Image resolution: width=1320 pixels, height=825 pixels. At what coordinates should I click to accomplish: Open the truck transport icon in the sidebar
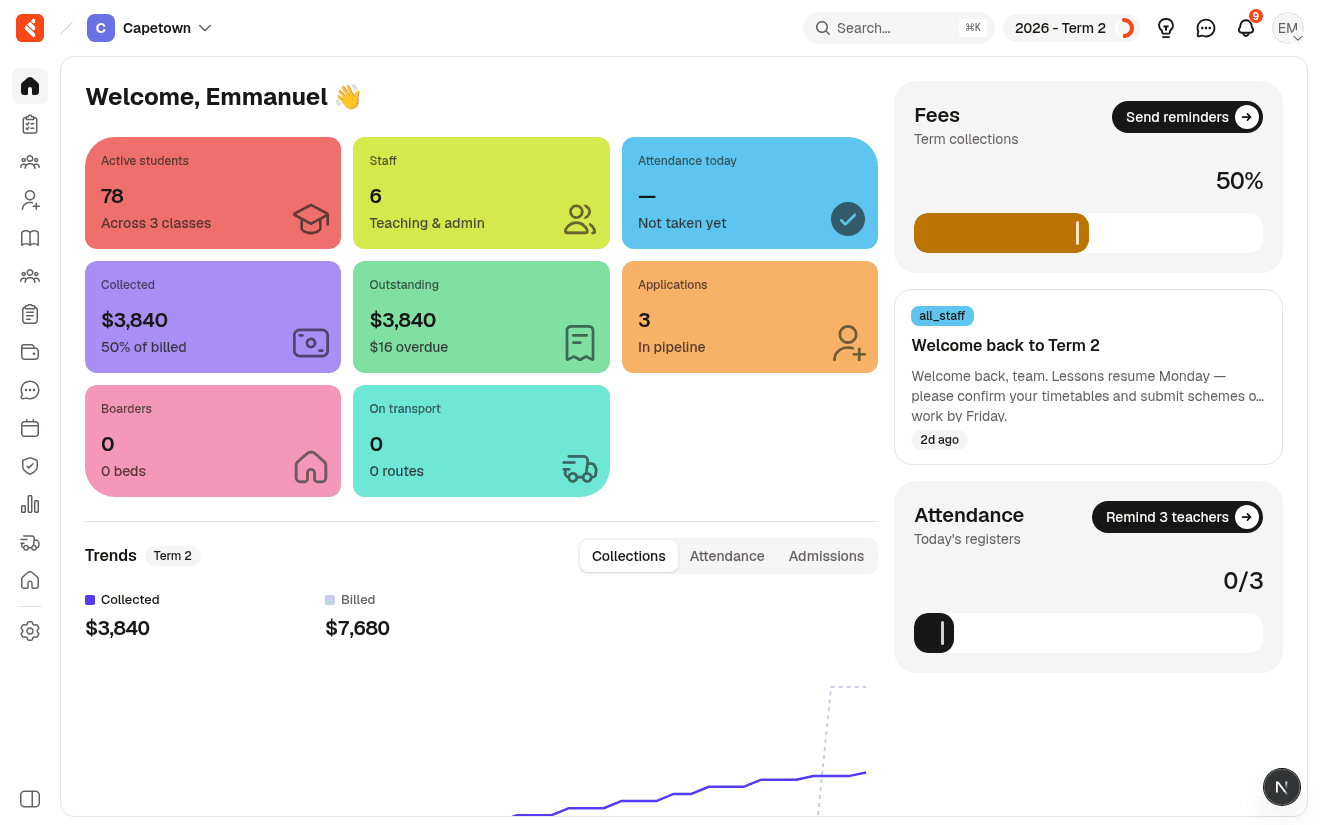[x=30, y=542]
